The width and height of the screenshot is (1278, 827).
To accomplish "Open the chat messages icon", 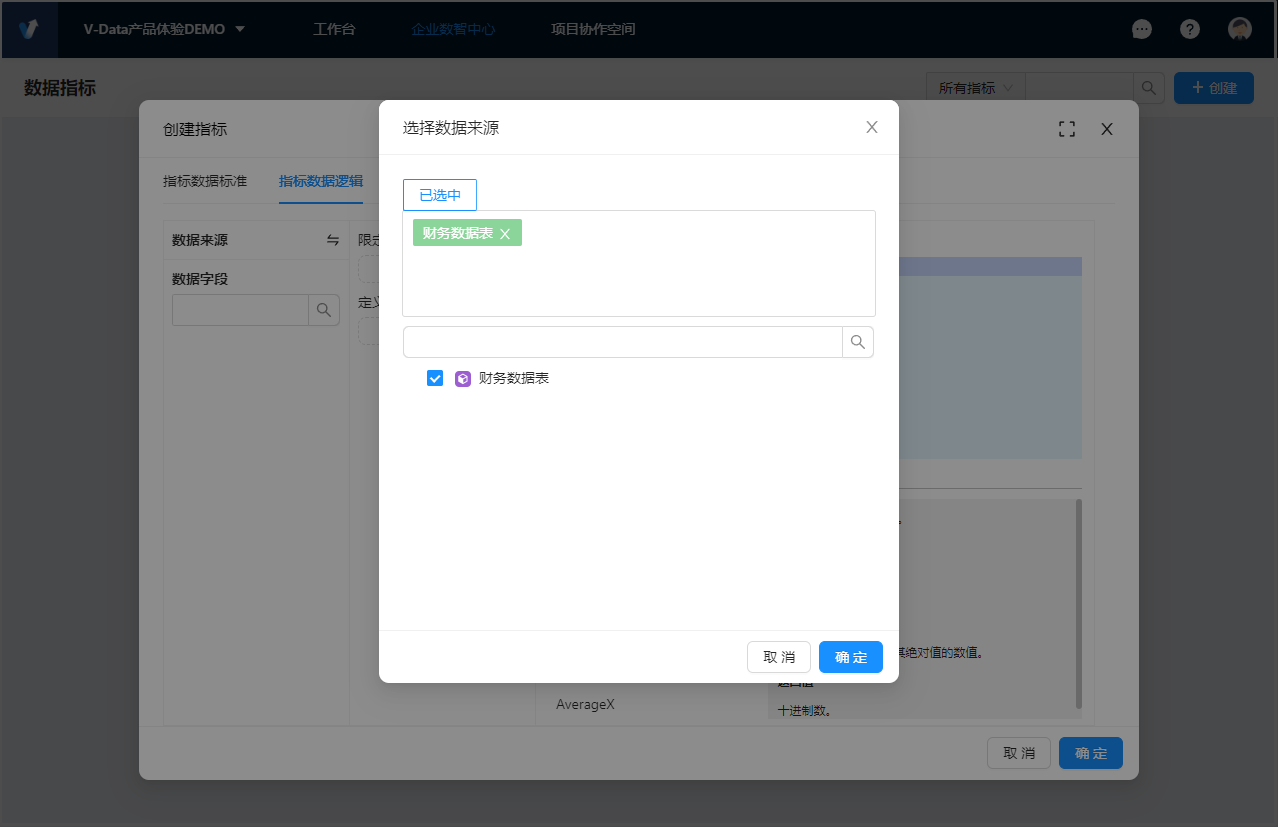I will click(1141, 29).
